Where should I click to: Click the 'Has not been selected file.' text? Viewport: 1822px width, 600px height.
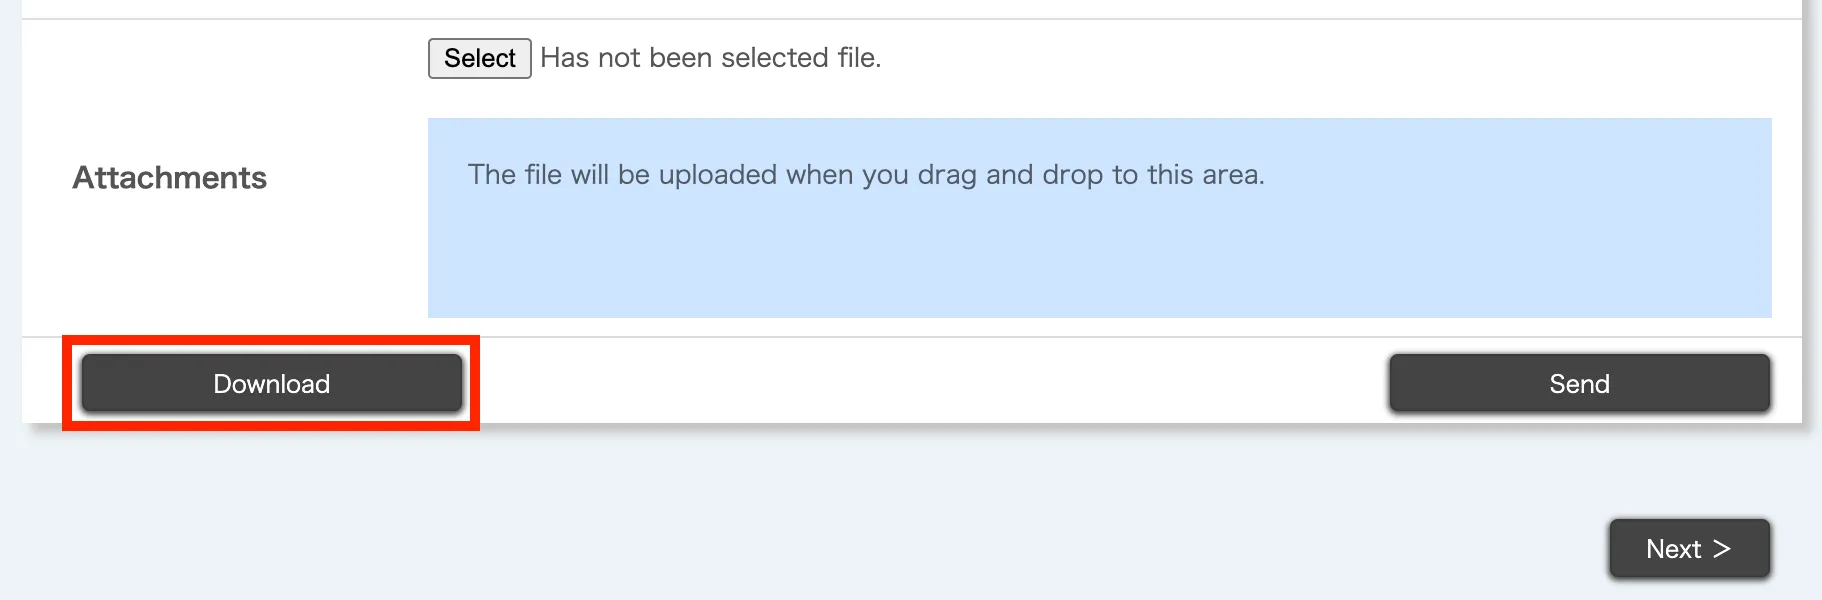coord(710,58)
